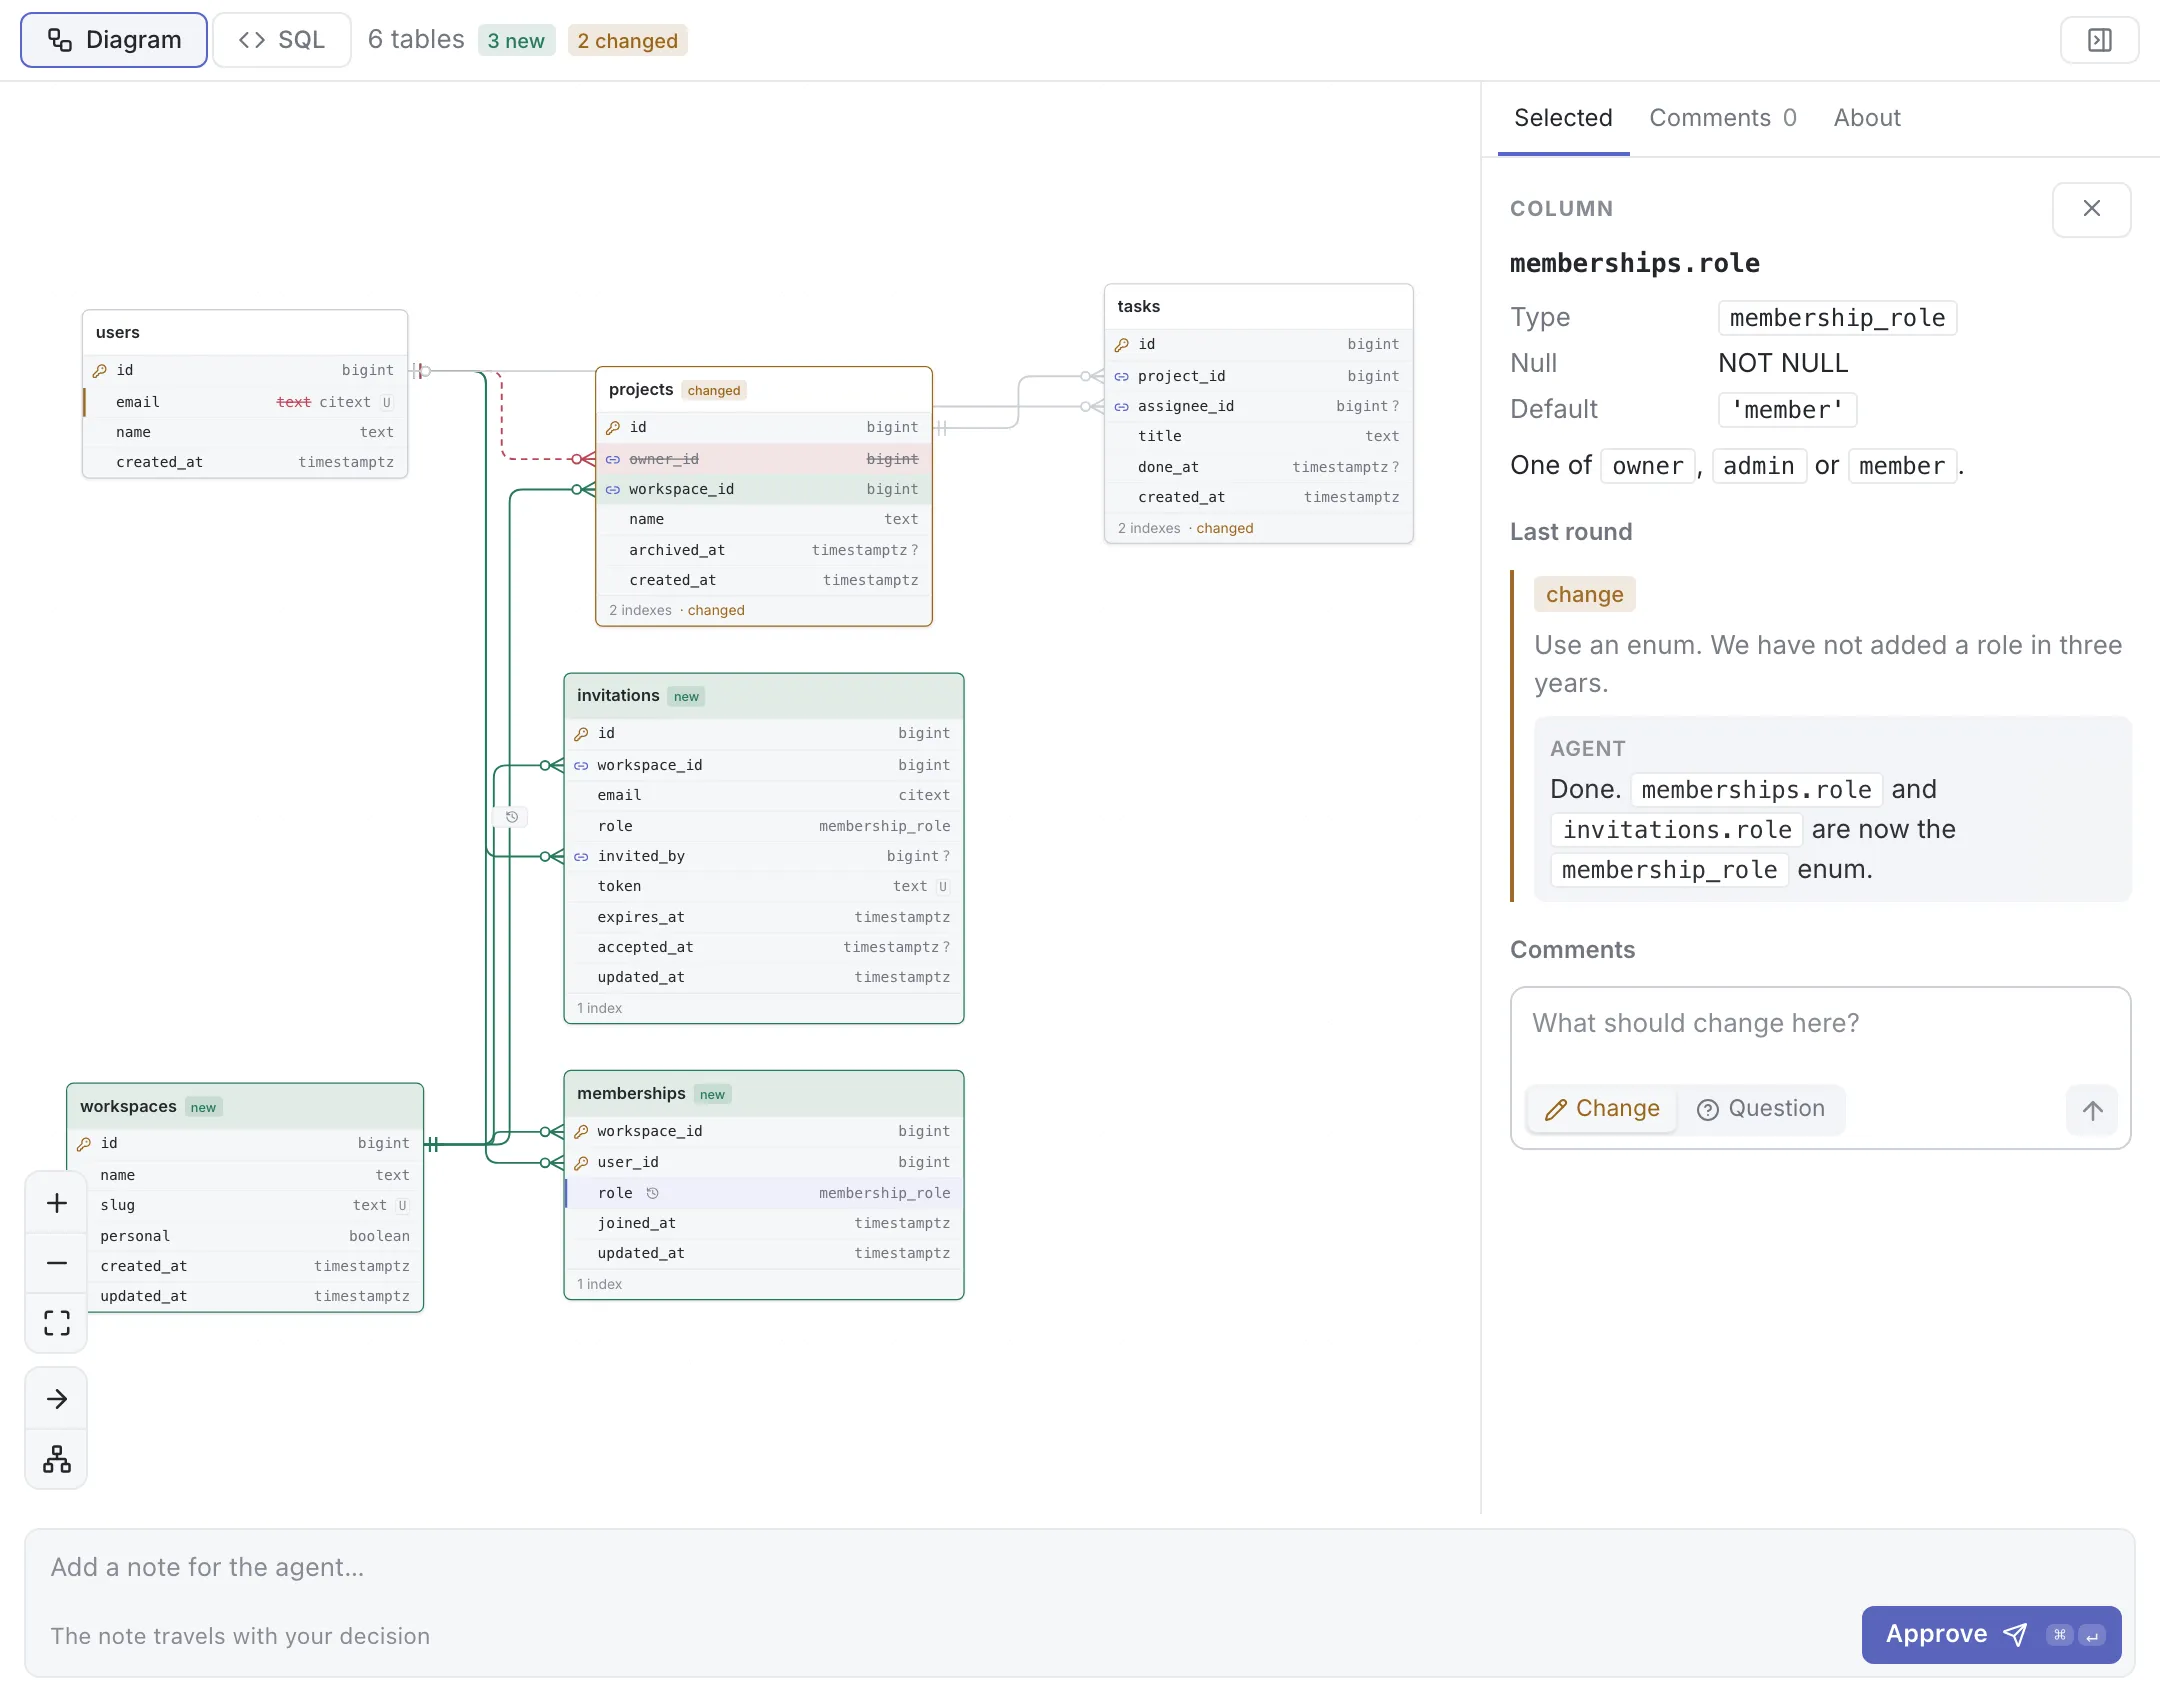Open the Comments tab
The height and width of the screenshot is (1702, 2160).
pos(1723,118)
